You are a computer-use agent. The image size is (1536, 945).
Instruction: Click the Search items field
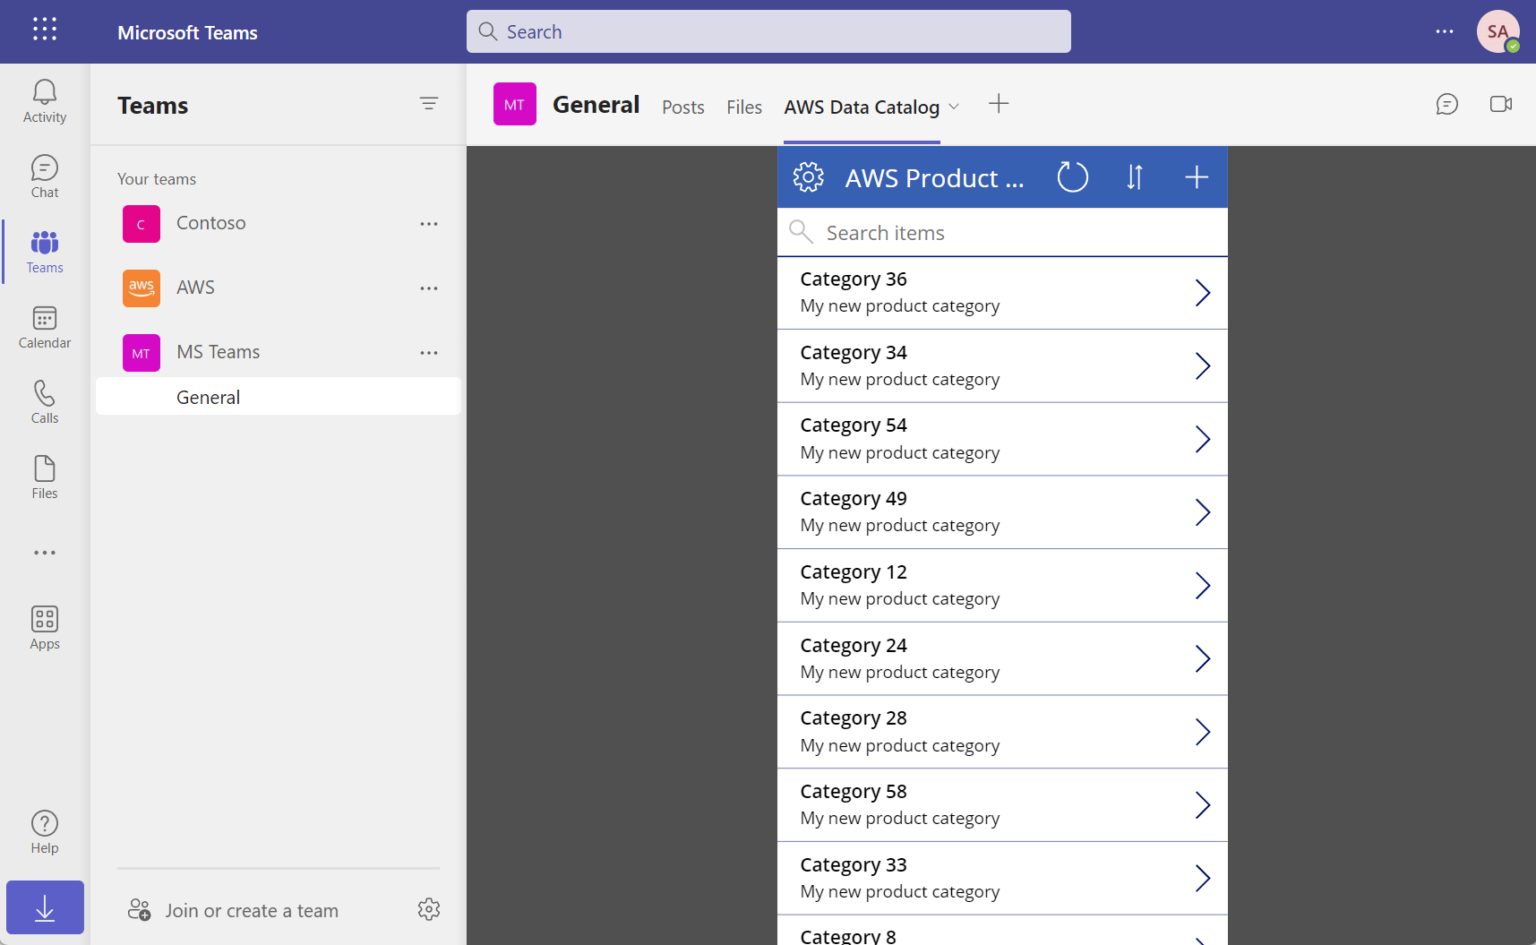tap(1002, 232)
